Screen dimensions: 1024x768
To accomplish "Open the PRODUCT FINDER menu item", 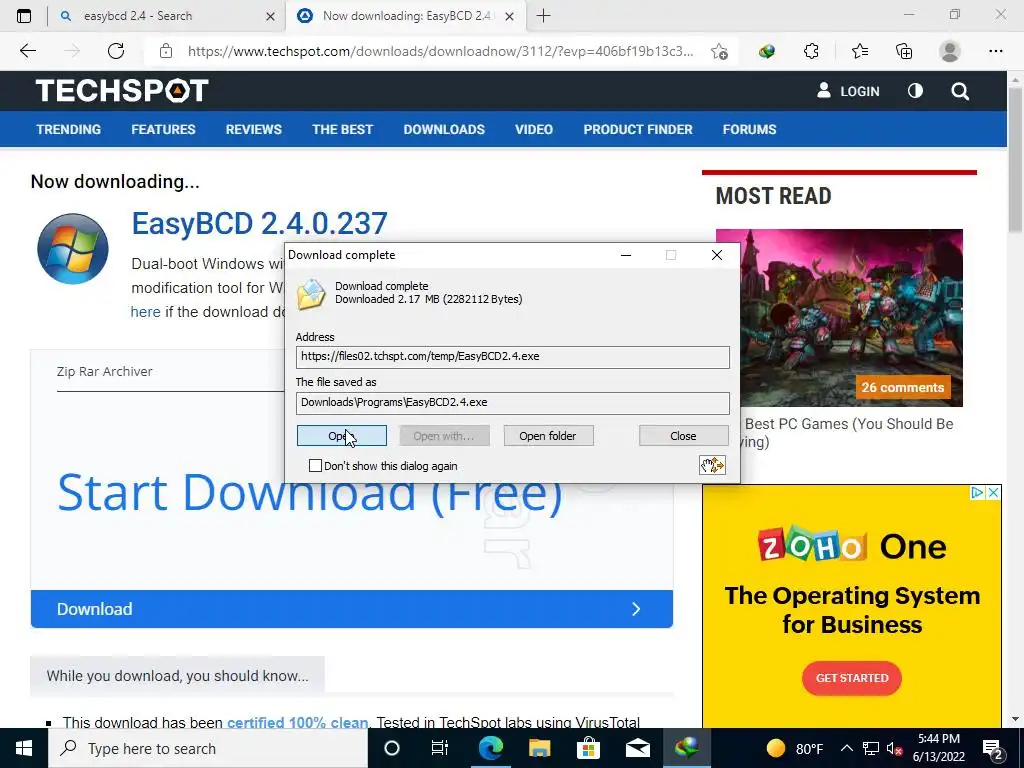I will pos(638,129).
